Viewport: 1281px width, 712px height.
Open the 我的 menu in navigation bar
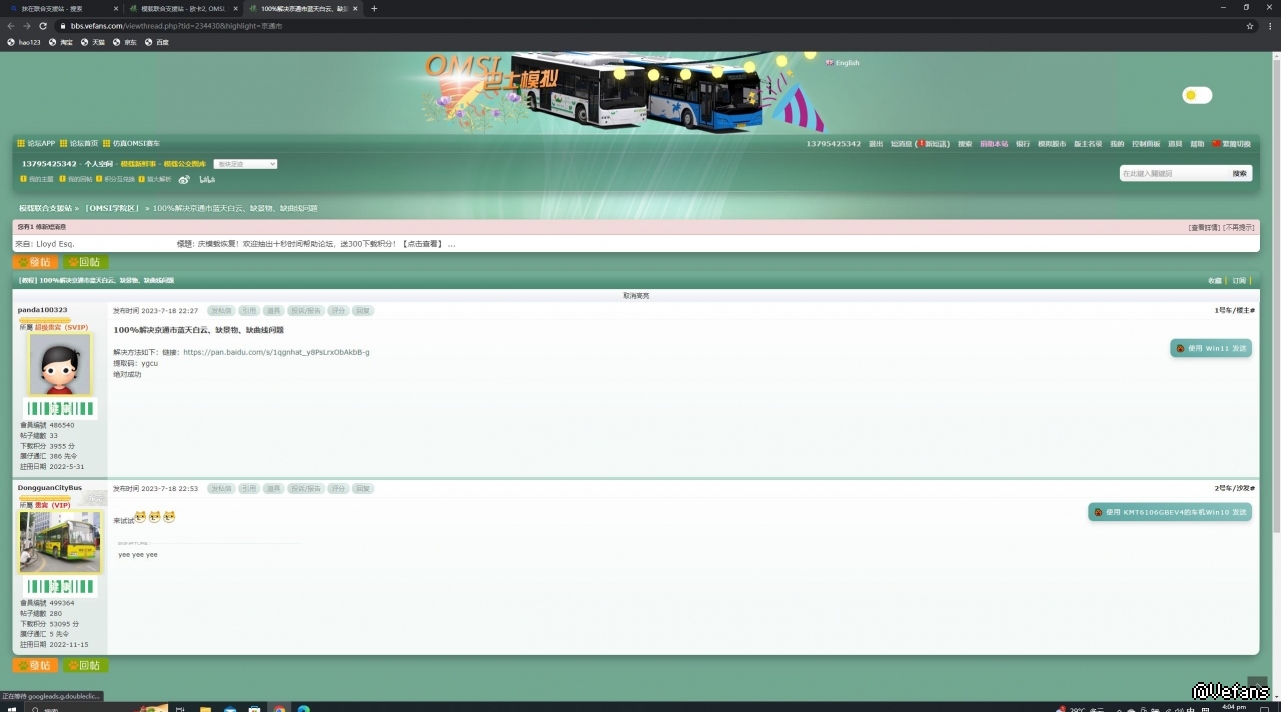point(1117,144)
